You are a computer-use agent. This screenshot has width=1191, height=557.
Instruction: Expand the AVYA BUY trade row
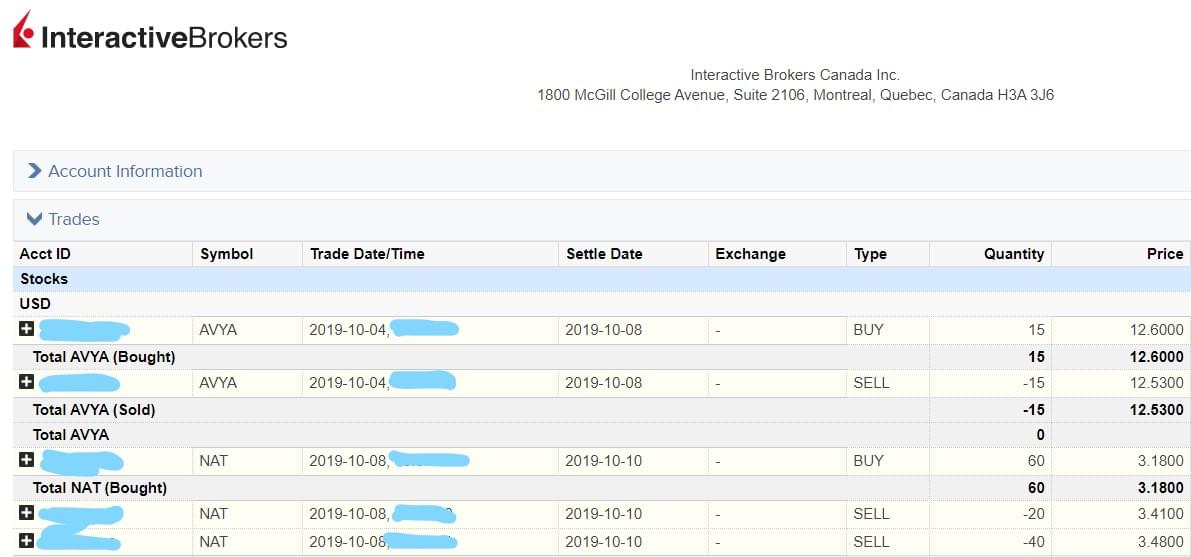click(x=26, y=329)
